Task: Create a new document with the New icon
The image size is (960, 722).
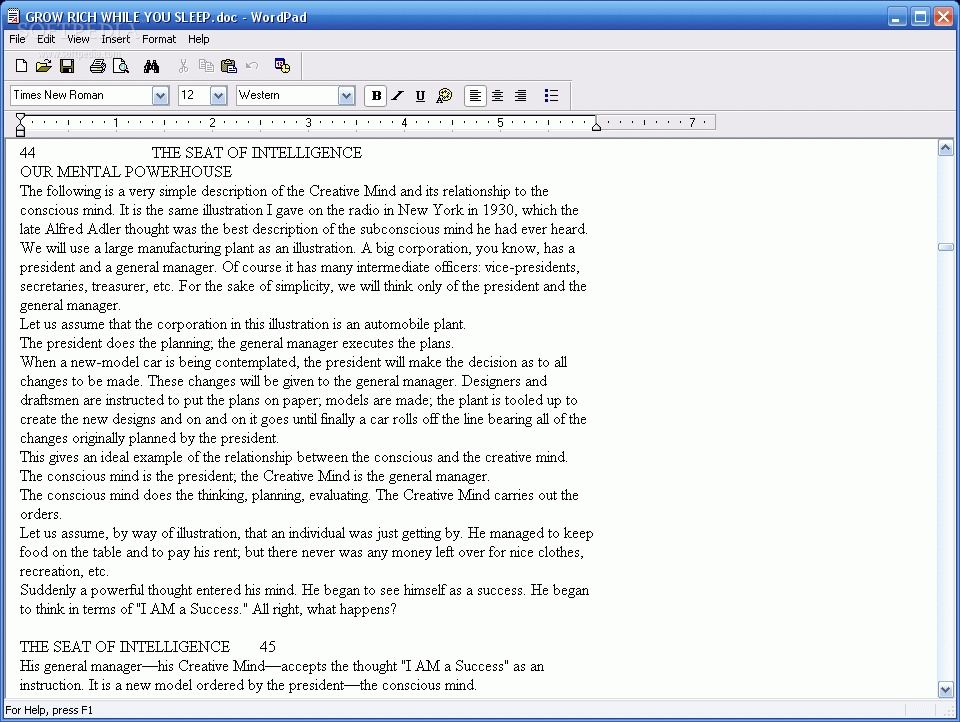Action: pos(21,66)
